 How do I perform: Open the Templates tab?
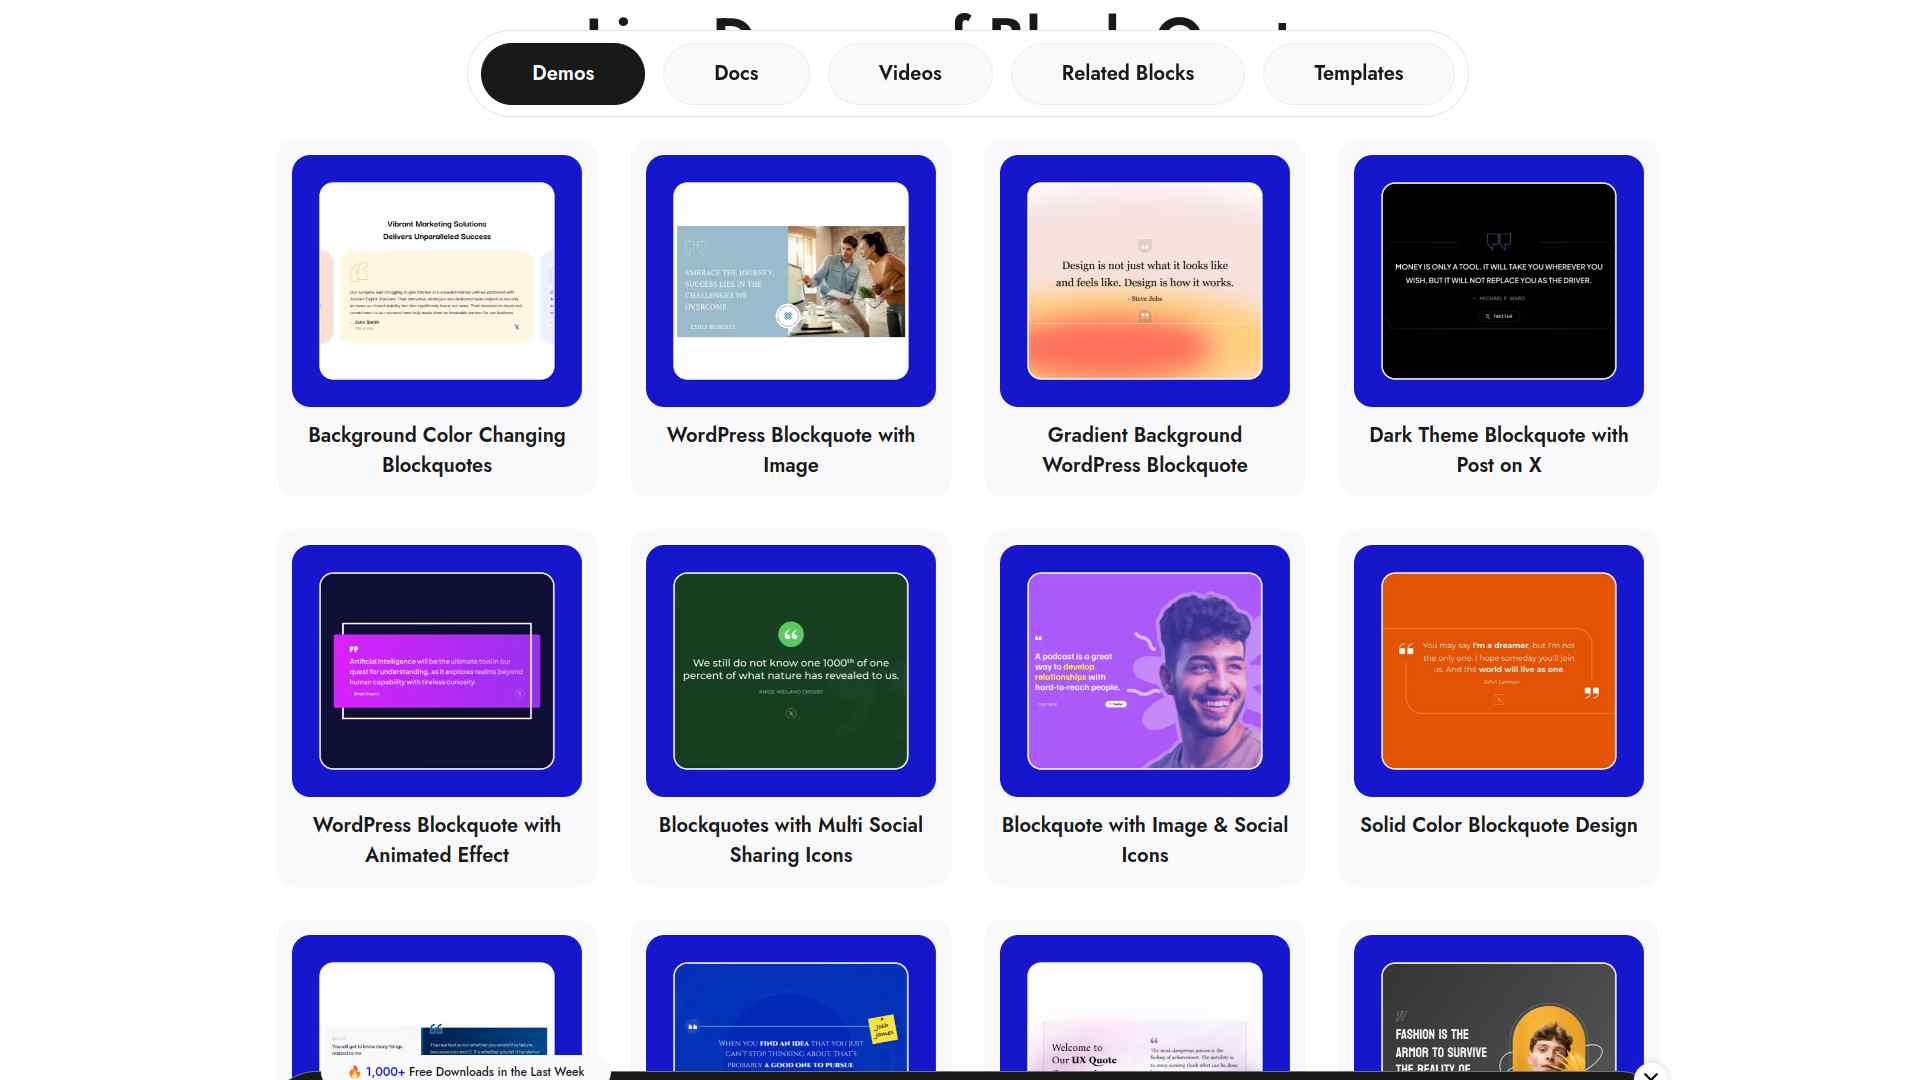(x=1358, y=73)
